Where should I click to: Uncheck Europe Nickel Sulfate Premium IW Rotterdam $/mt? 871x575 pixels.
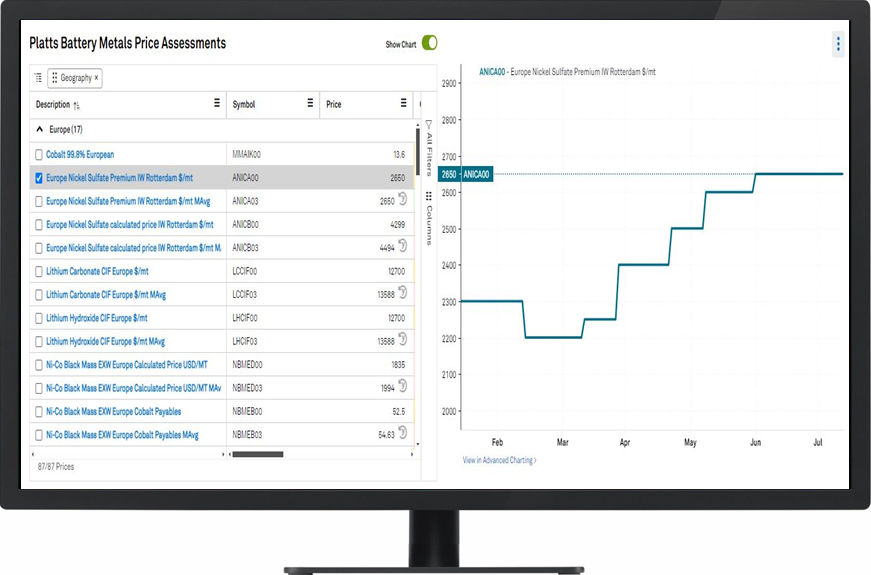[x=39, y=178]
